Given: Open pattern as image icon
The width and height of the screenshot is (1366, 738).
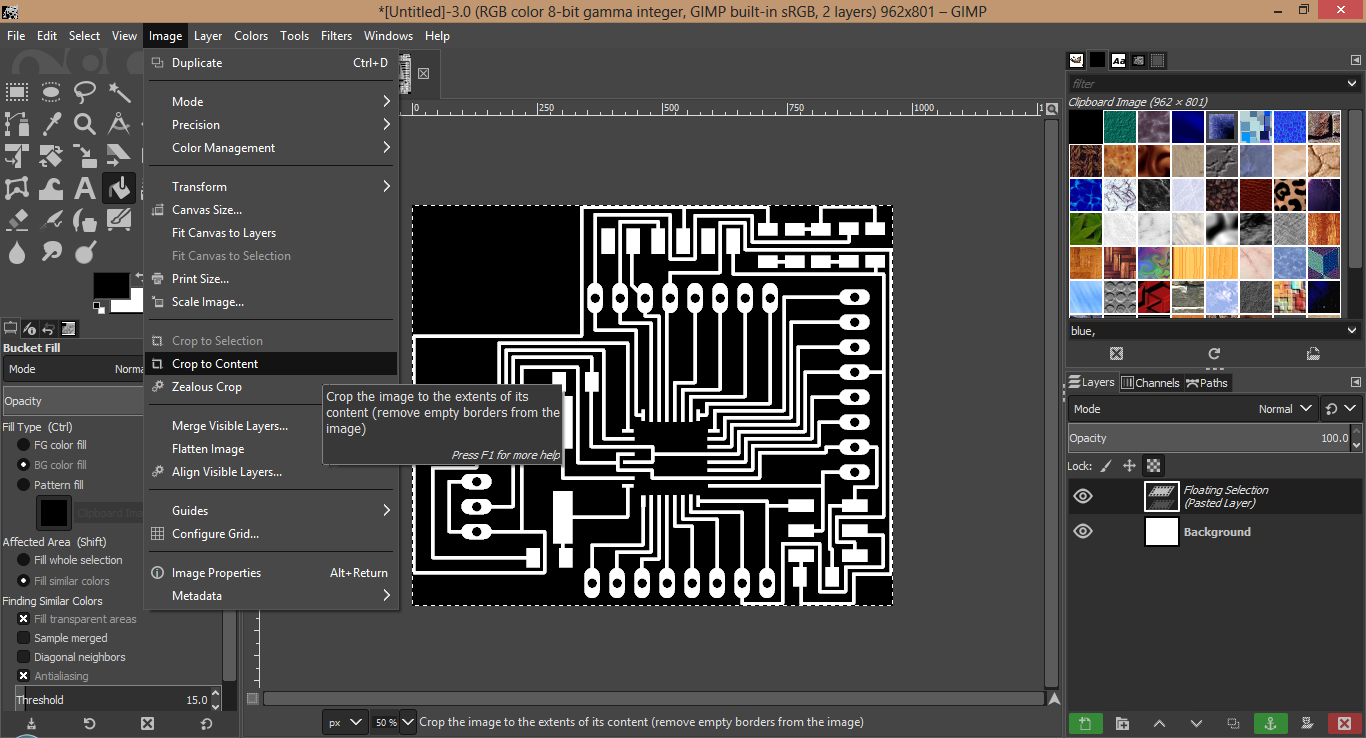Looking at the screenshot, I should [1313, 353].
